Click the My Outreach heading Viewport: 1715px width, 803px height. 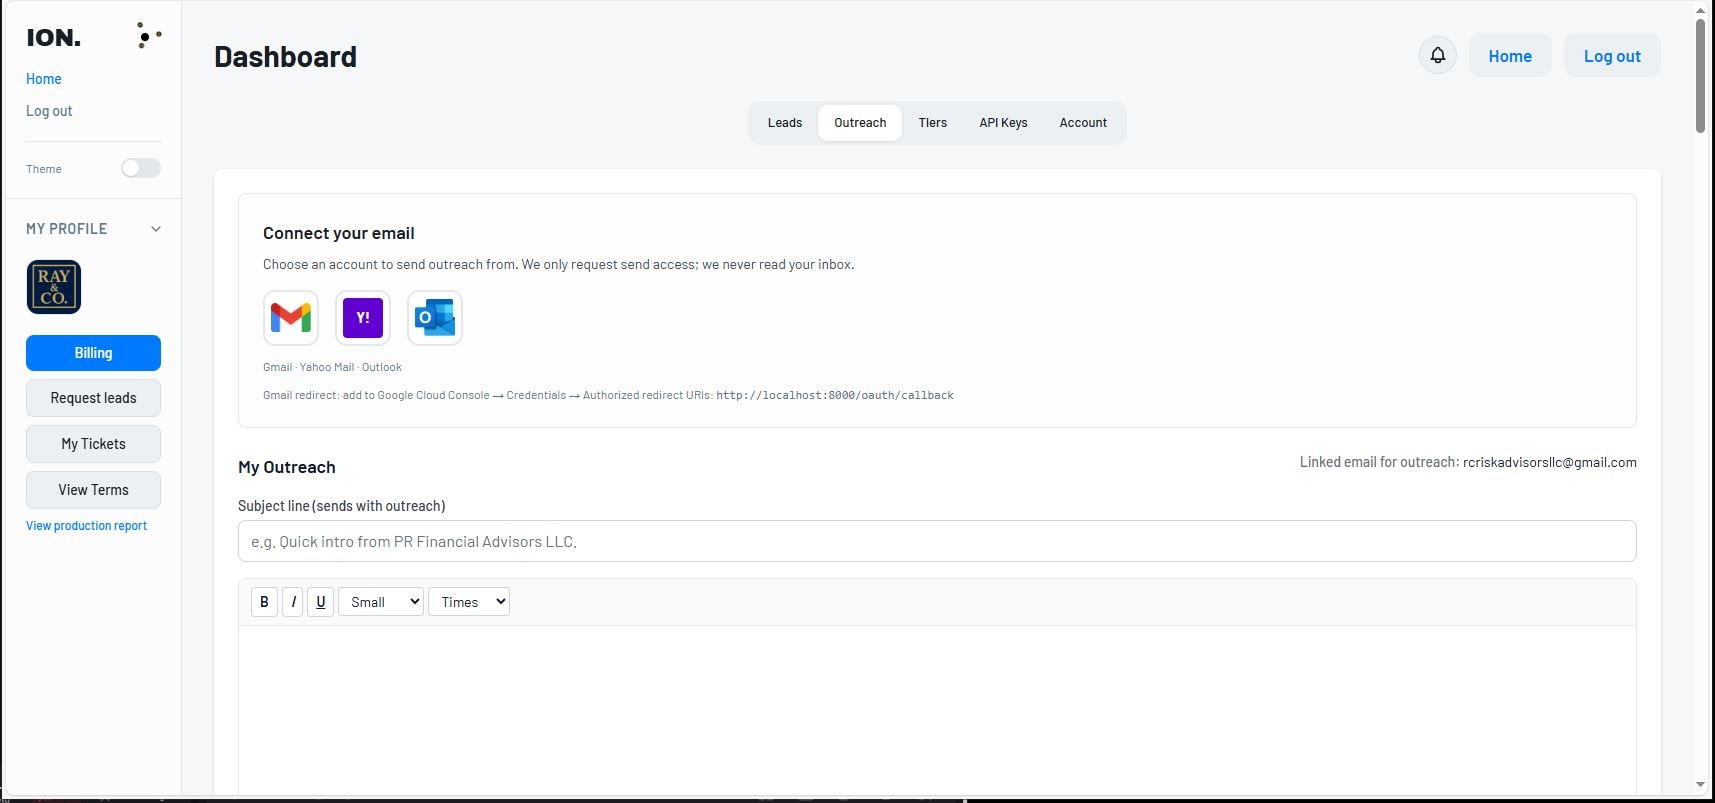pyautogui.click(x=287, y=467)
